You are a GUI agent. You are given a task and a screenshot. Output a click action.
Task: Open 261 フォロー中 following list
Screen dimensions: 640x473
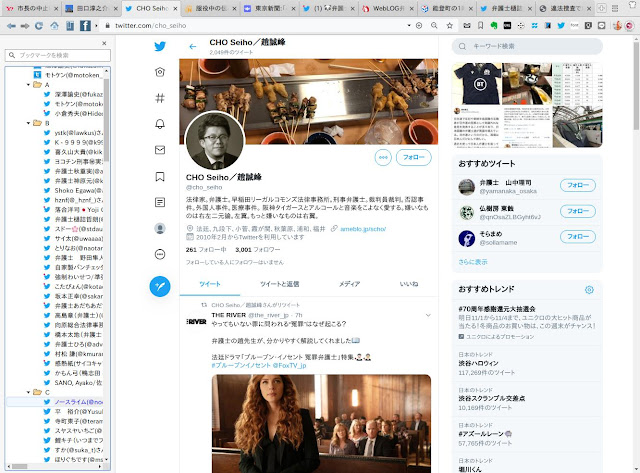click(x=206, y=250)
